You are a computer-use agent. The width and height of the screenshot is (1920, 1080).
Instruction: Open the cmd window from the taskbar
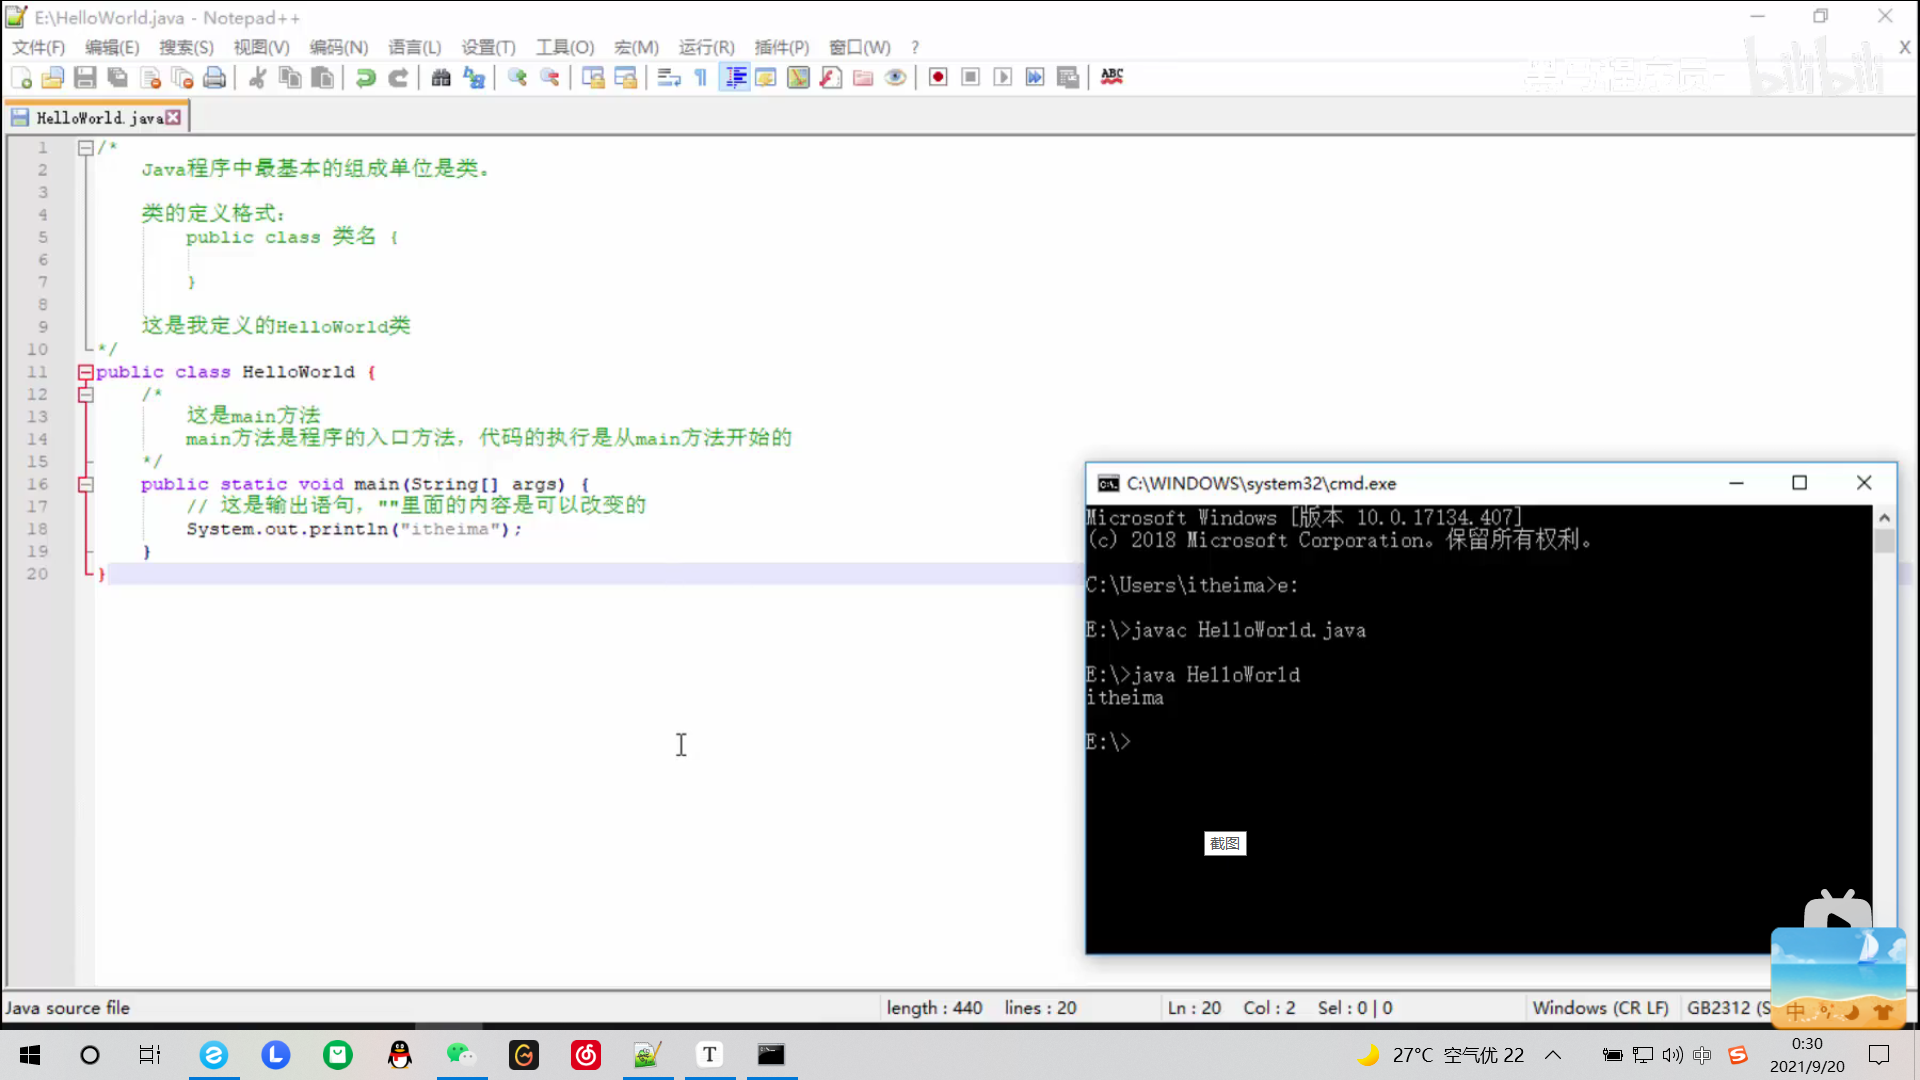[771, 1055]
